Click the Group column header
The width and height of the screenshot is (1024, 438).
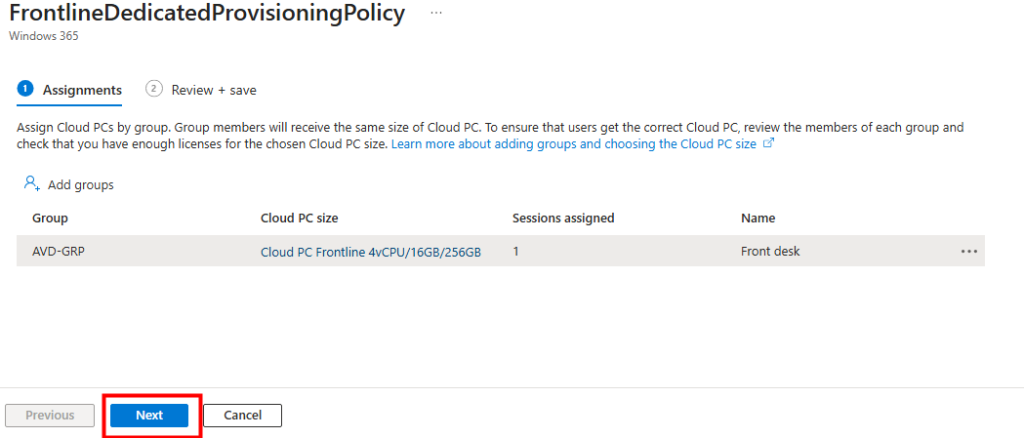click(x=50, y=218)
